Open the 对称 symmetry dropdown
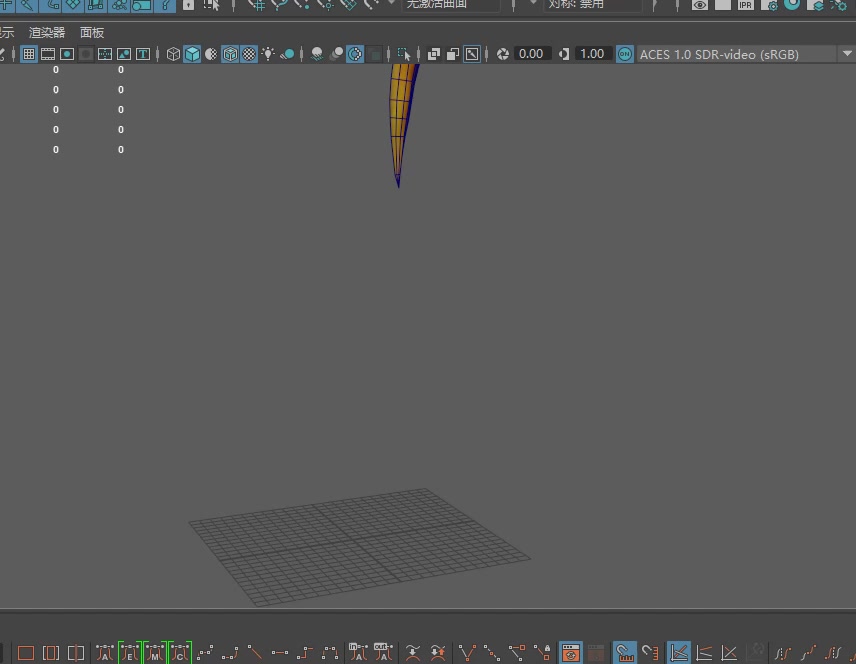The width and height of the screenshot is (856, 664). pos(592,4)
